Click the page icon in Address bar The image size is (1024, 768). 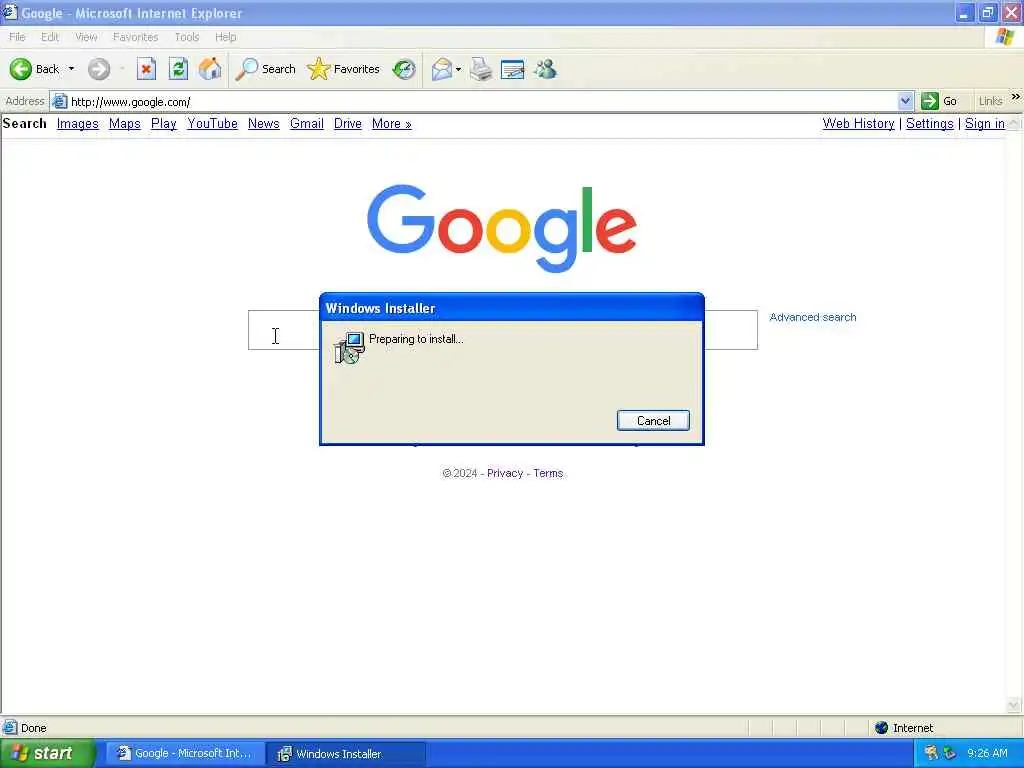point(60,101)
